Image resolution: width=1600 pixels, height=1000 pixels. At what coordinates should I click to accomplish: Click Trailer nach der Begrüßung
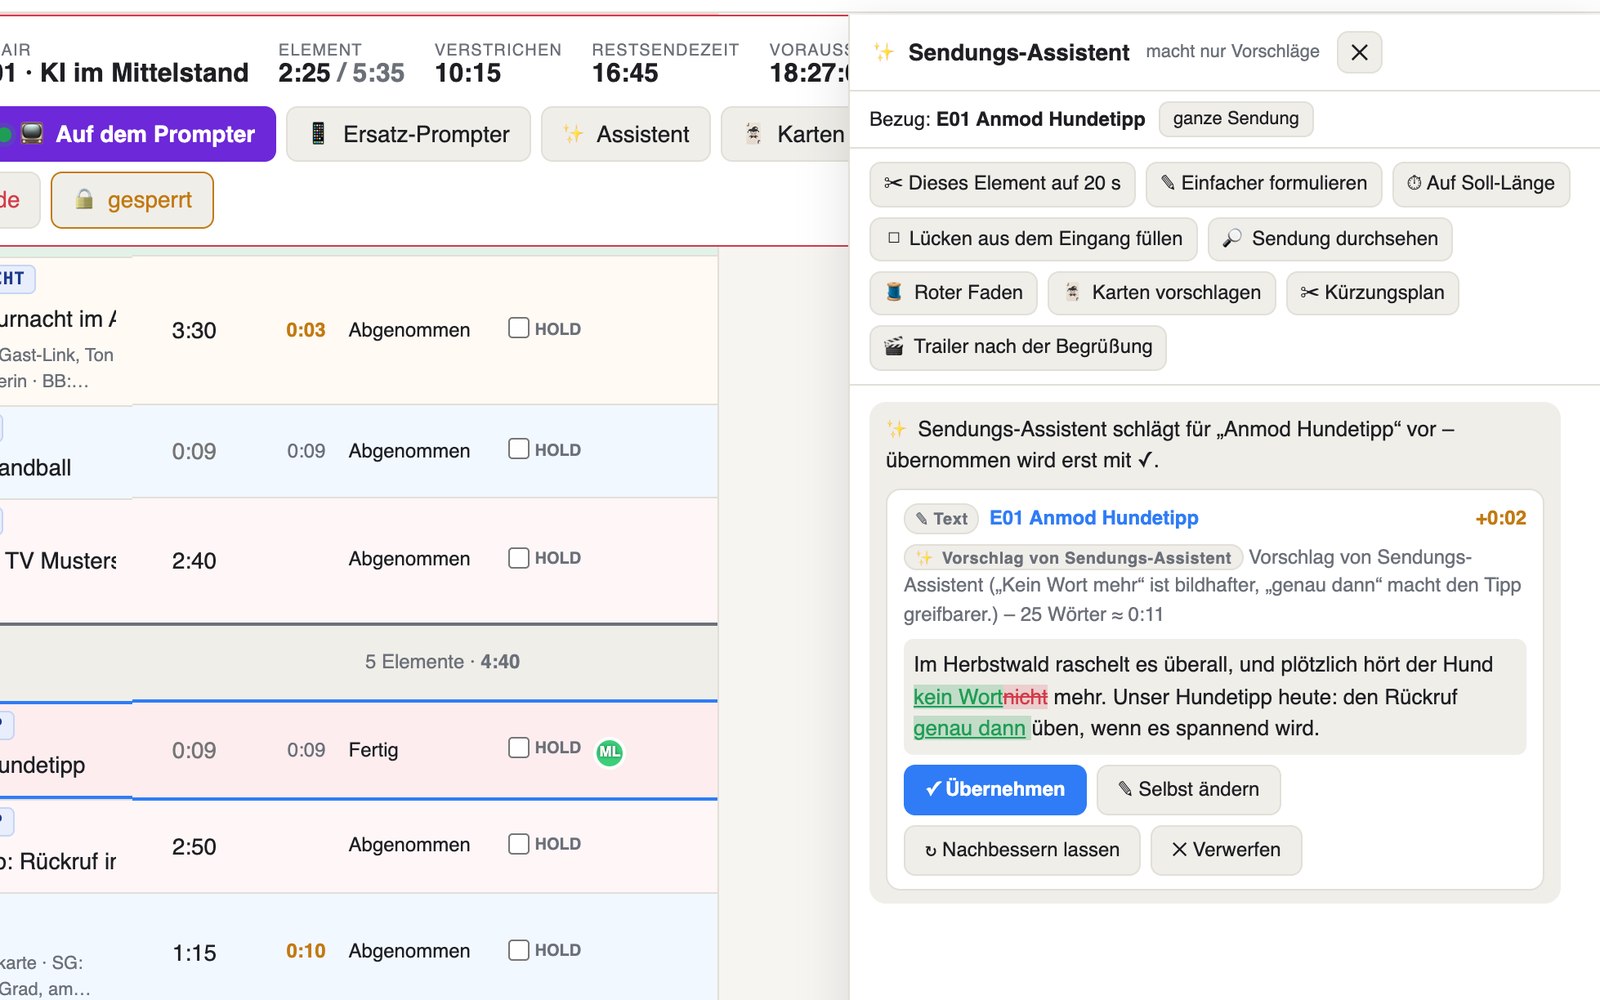(1018, 347)
